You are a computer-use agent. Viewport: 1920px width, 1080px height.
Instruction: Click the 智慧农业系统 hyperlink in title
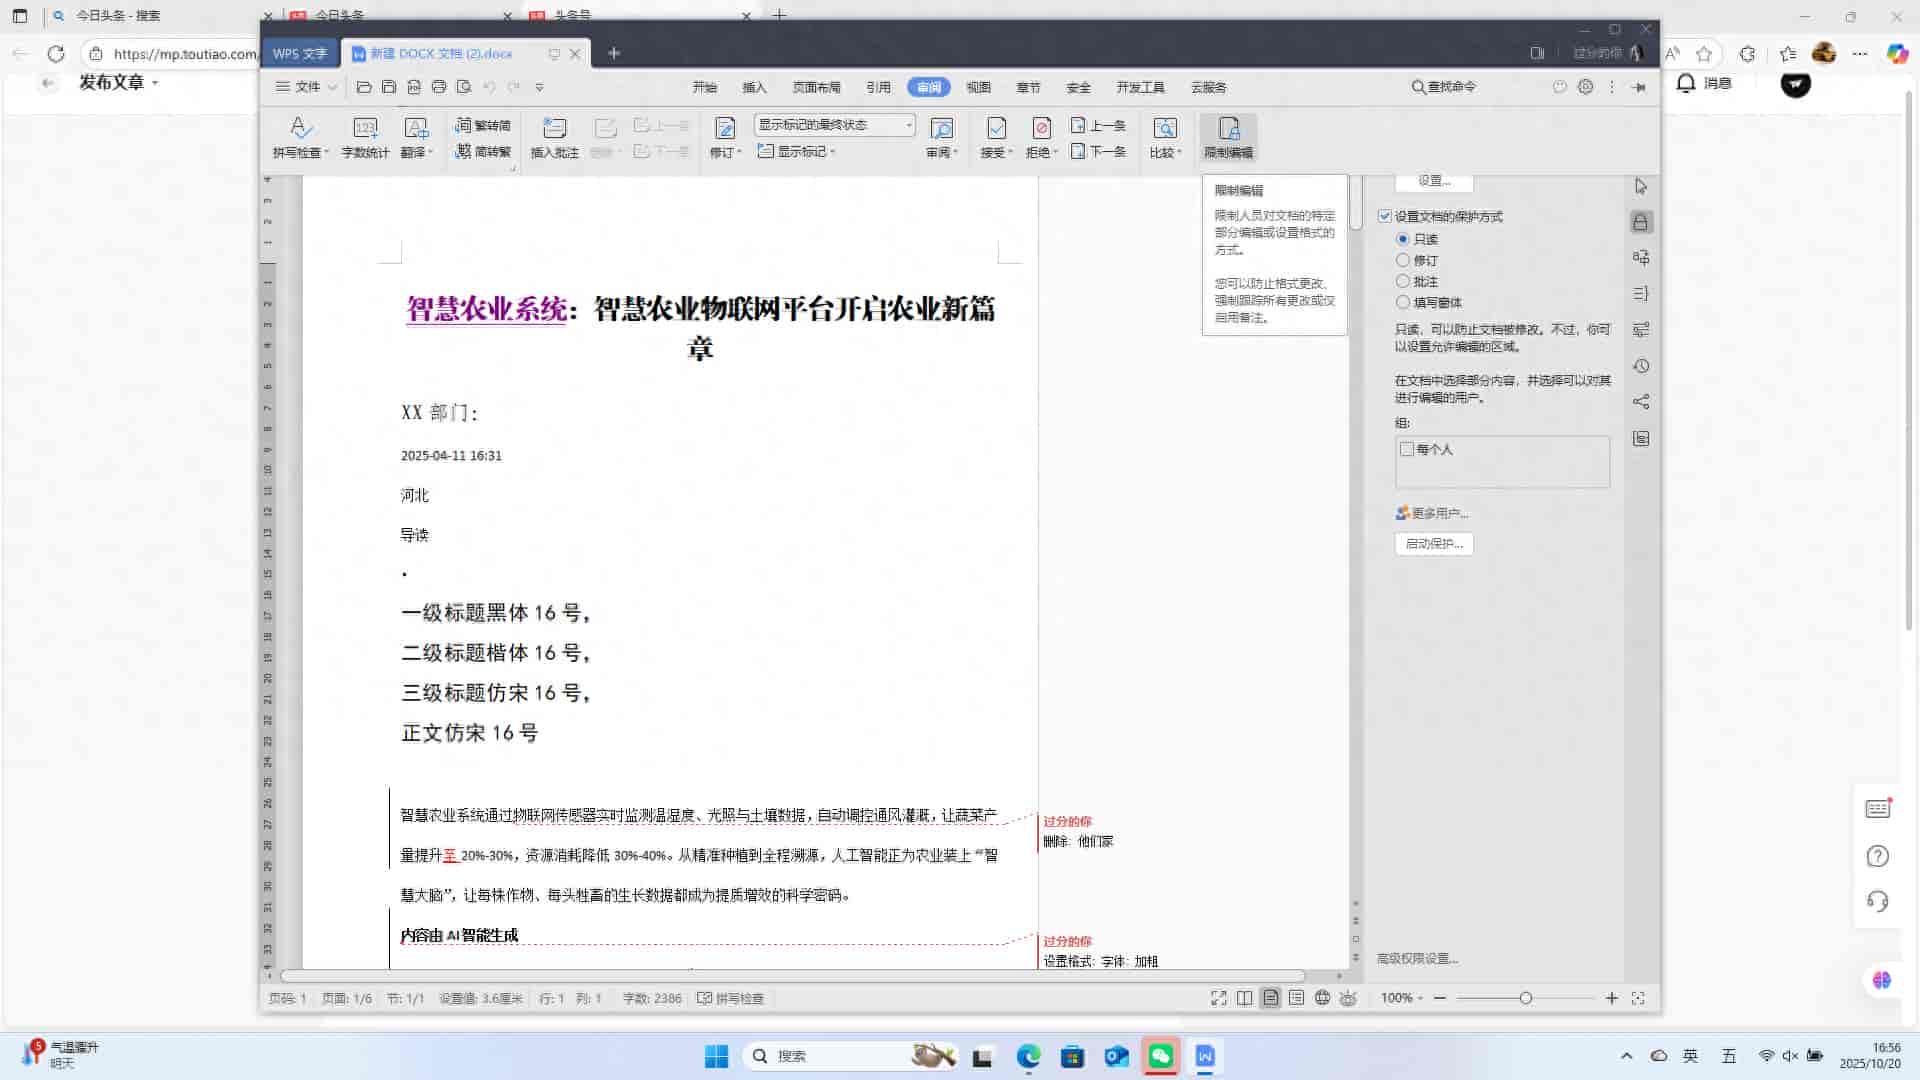pyautogui.click(x=486, y=309)
